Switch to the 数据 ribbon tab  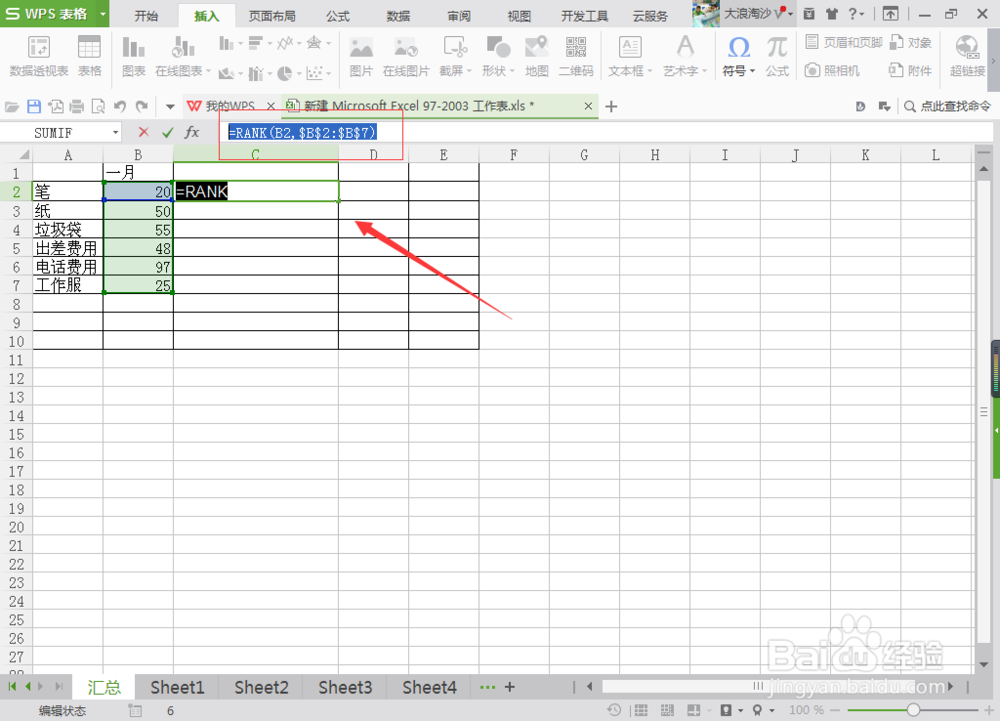click(x=398, y=16)
